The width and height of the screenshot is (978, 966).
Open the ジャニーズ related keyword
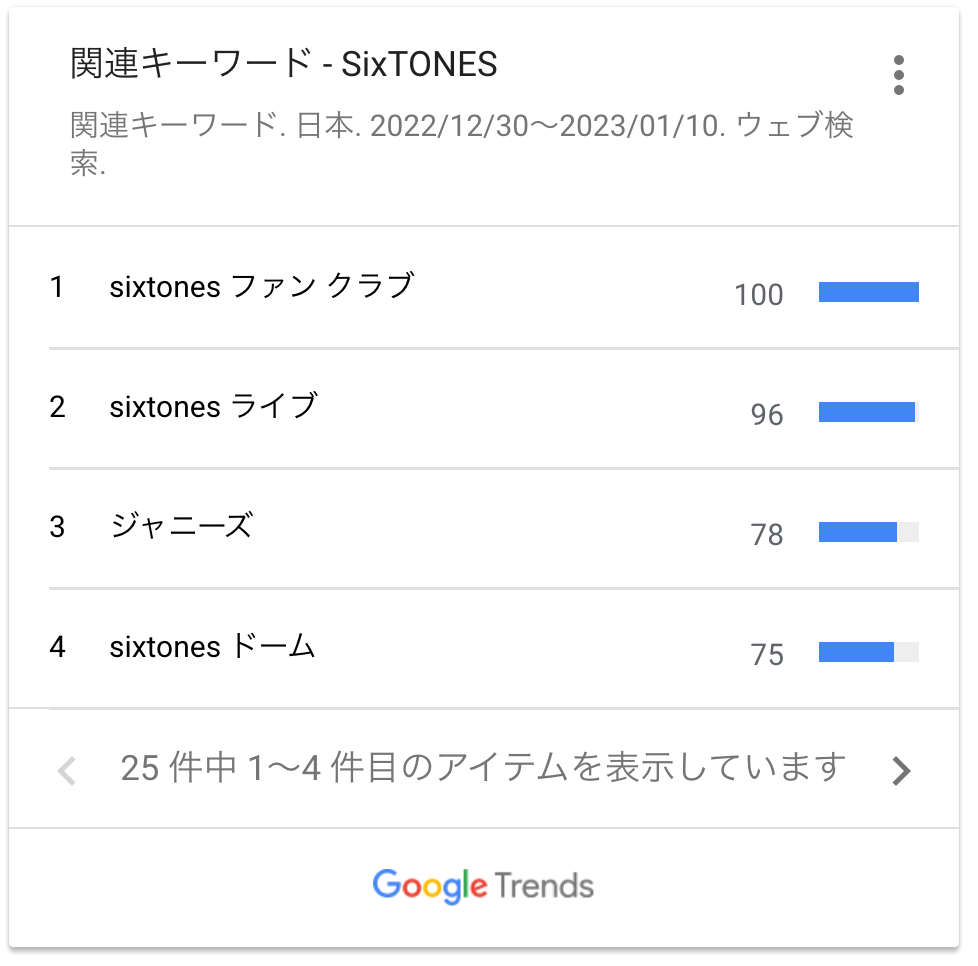(x=182, y=526)
